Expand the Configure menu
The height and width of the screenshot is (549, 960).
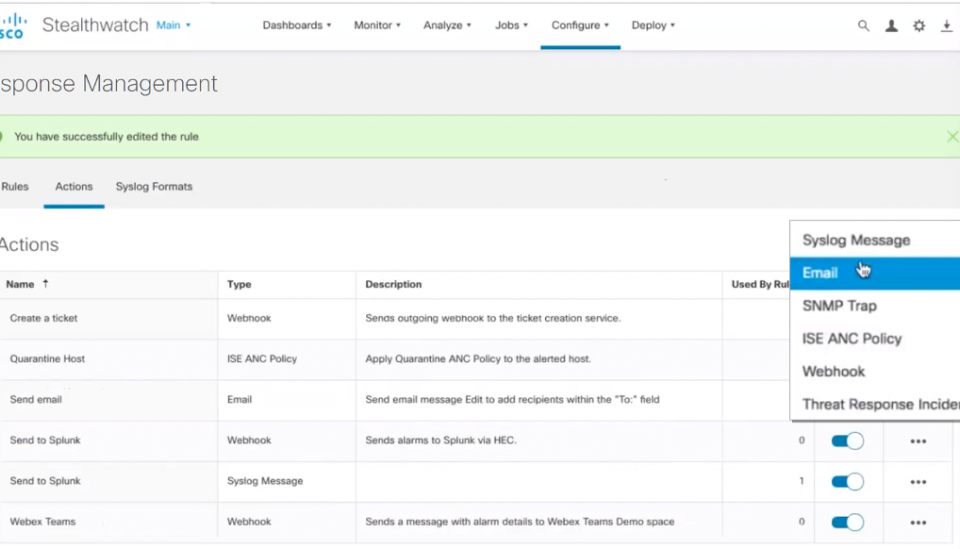click(x=580, y=25)
